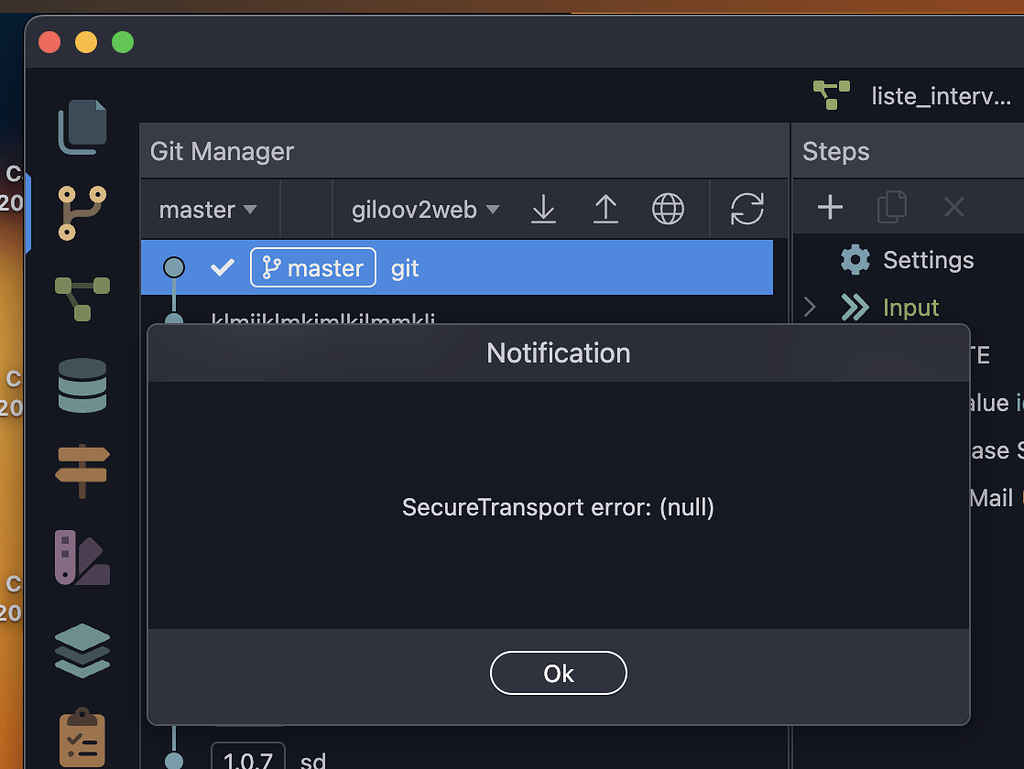Add a new step with the plus button
The height and width of the screenshot is (769, 1024).
pos(829,207)
